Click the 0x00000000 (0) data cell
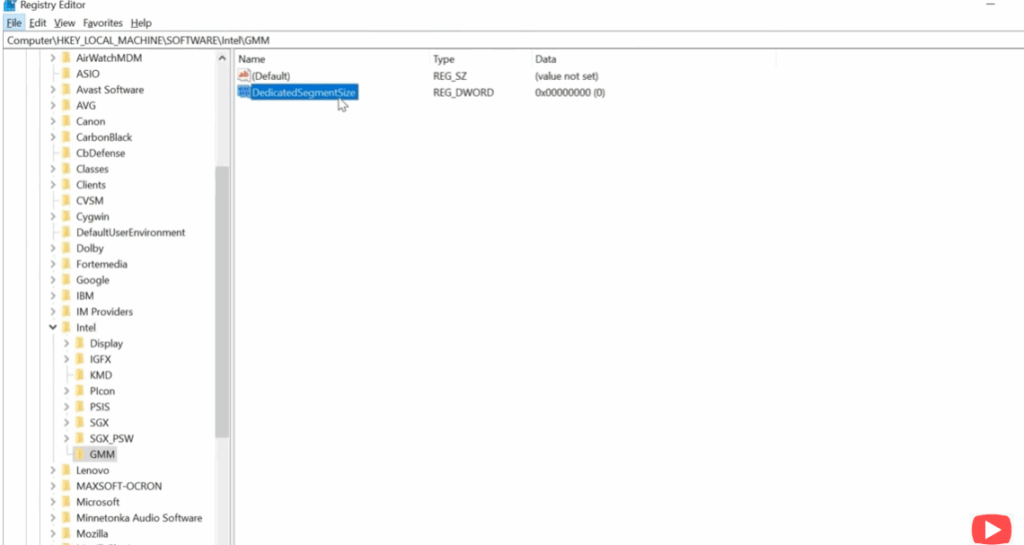Viewport: 1024px width, 545px height. tap(570, 93)
